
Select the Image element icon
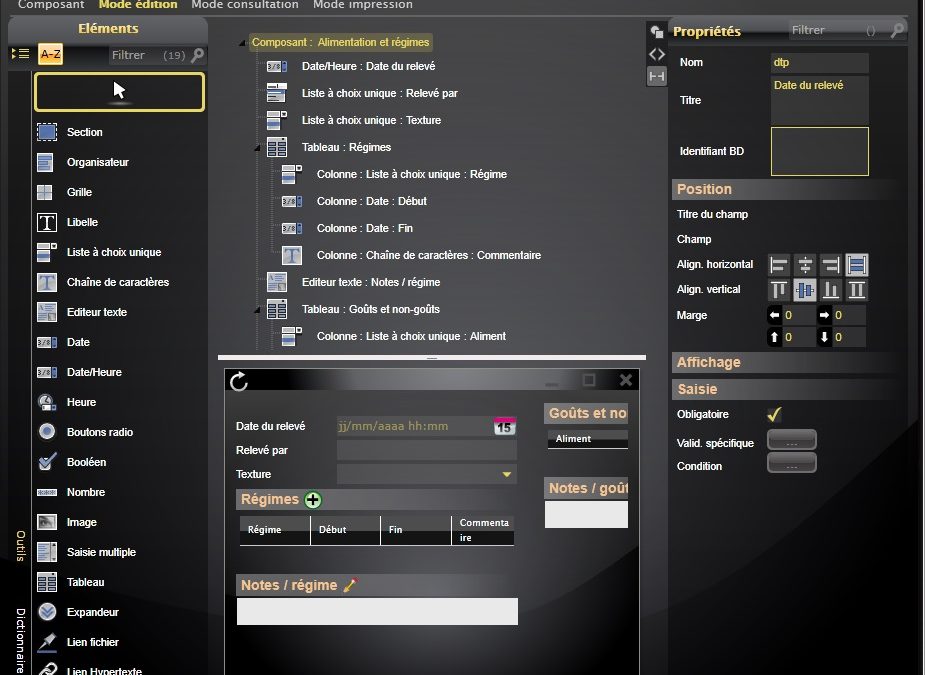coord(45,522)
